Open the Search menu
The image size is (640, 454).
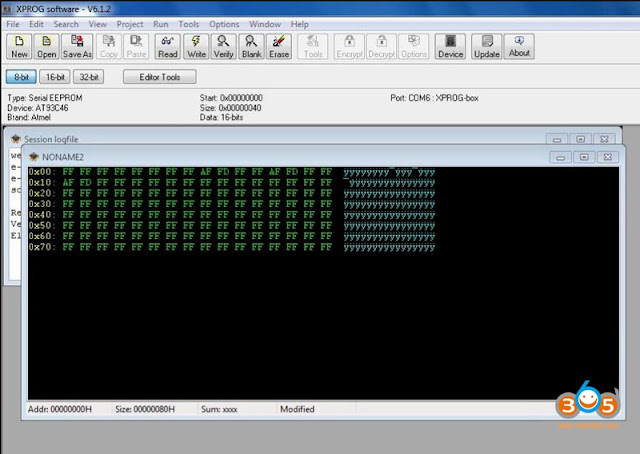(x=66, y=24)
